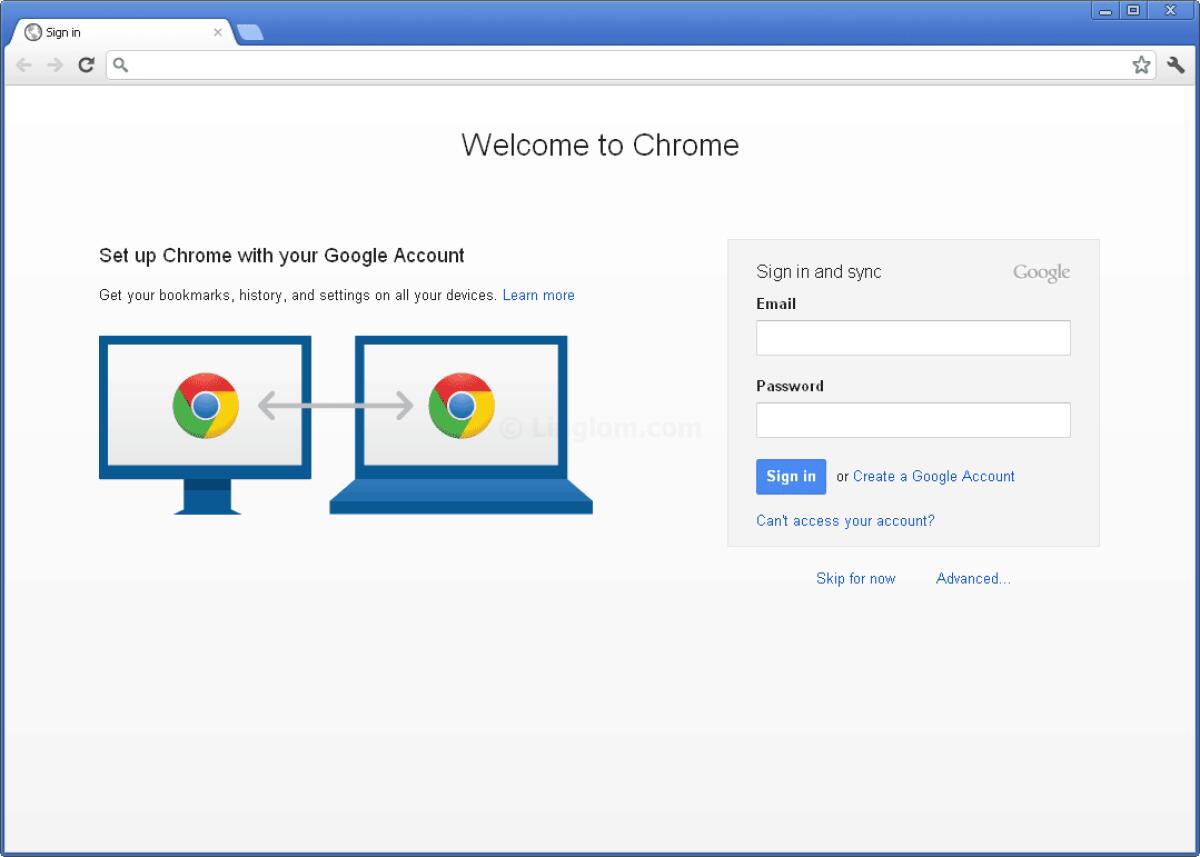The width and height of the screenshot is (1200, 857).
Task: Click the Chrome favicon on the tab
Action: (x=33, y=32)
